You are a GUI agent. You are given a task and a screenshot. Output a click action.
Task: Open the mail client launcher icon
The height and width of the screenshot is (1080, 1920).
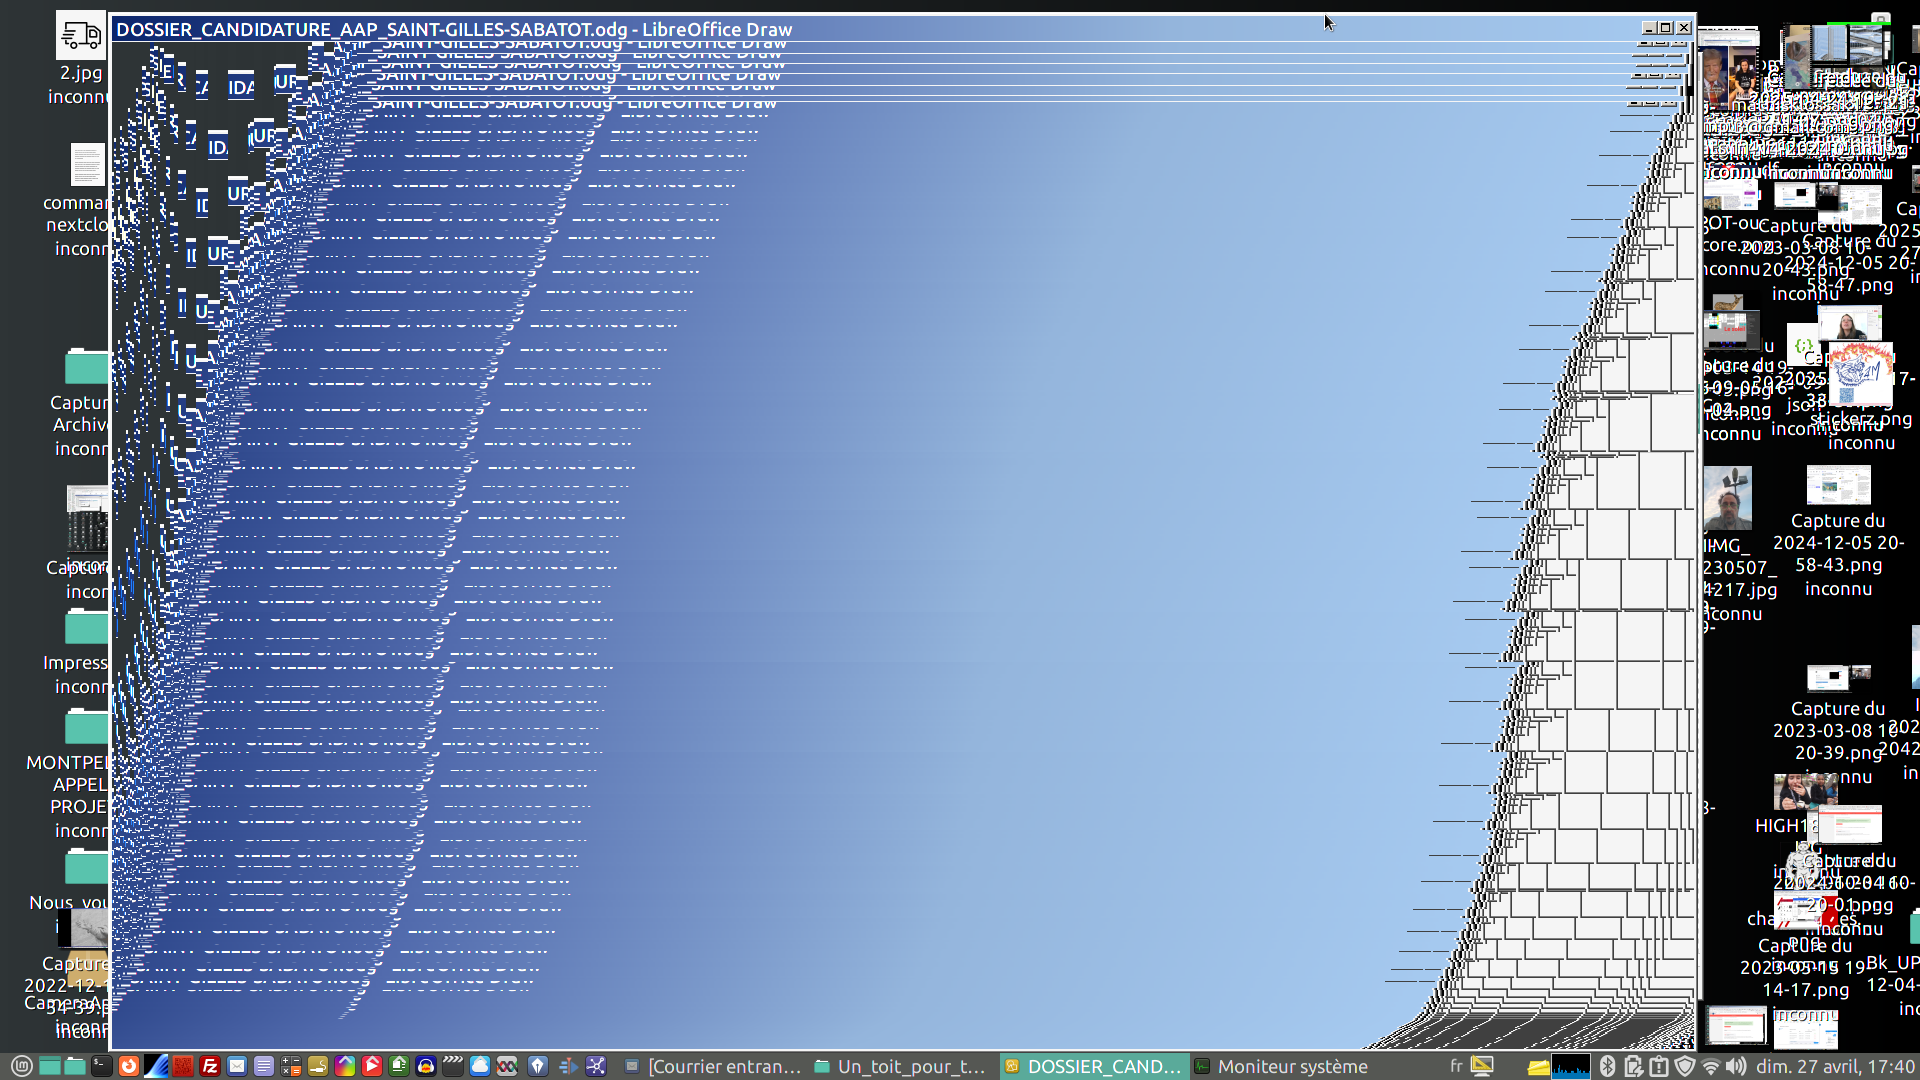237,1066
